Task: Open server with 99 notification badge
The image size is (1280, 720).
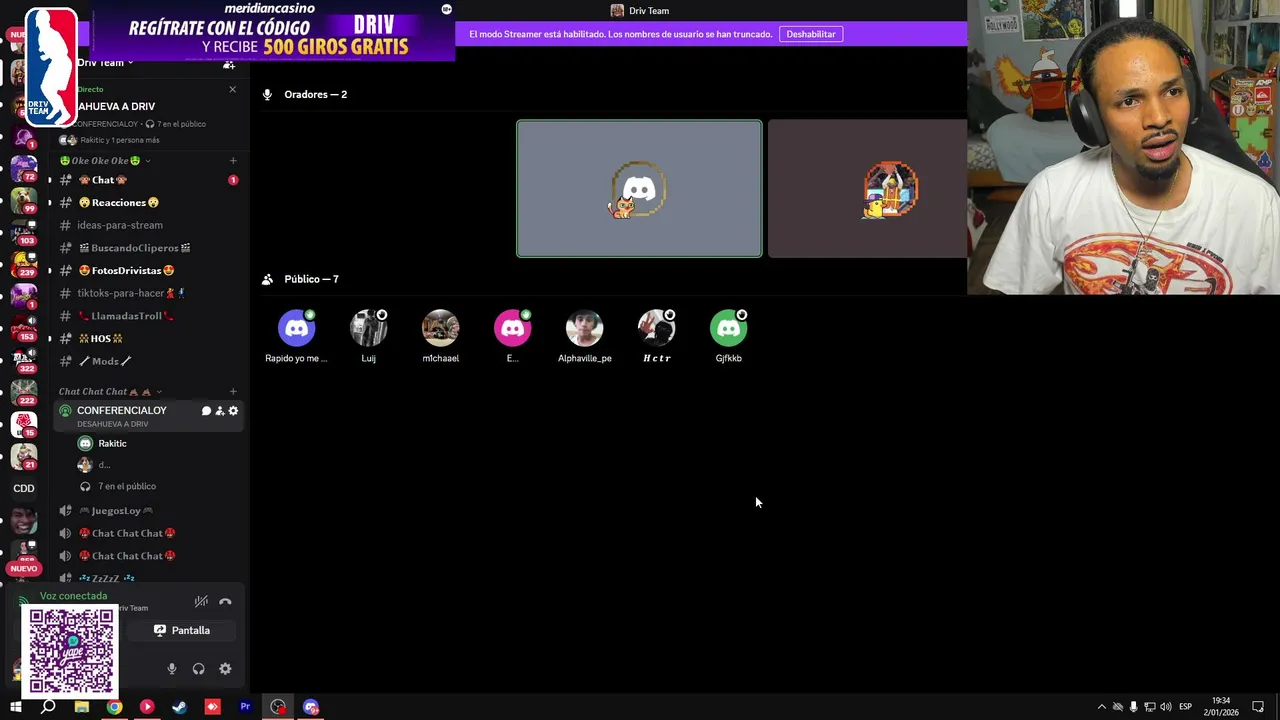Action: [x=24, y=200]
